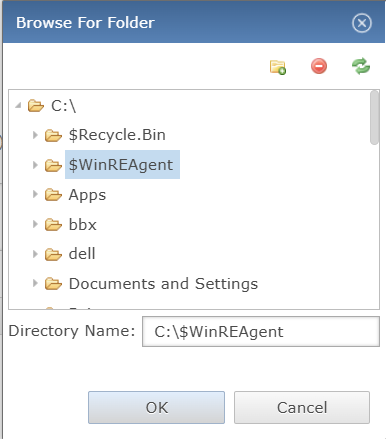
Task: Click the $Recycle.Bin folder icon
Action: (x=53, y=135)
